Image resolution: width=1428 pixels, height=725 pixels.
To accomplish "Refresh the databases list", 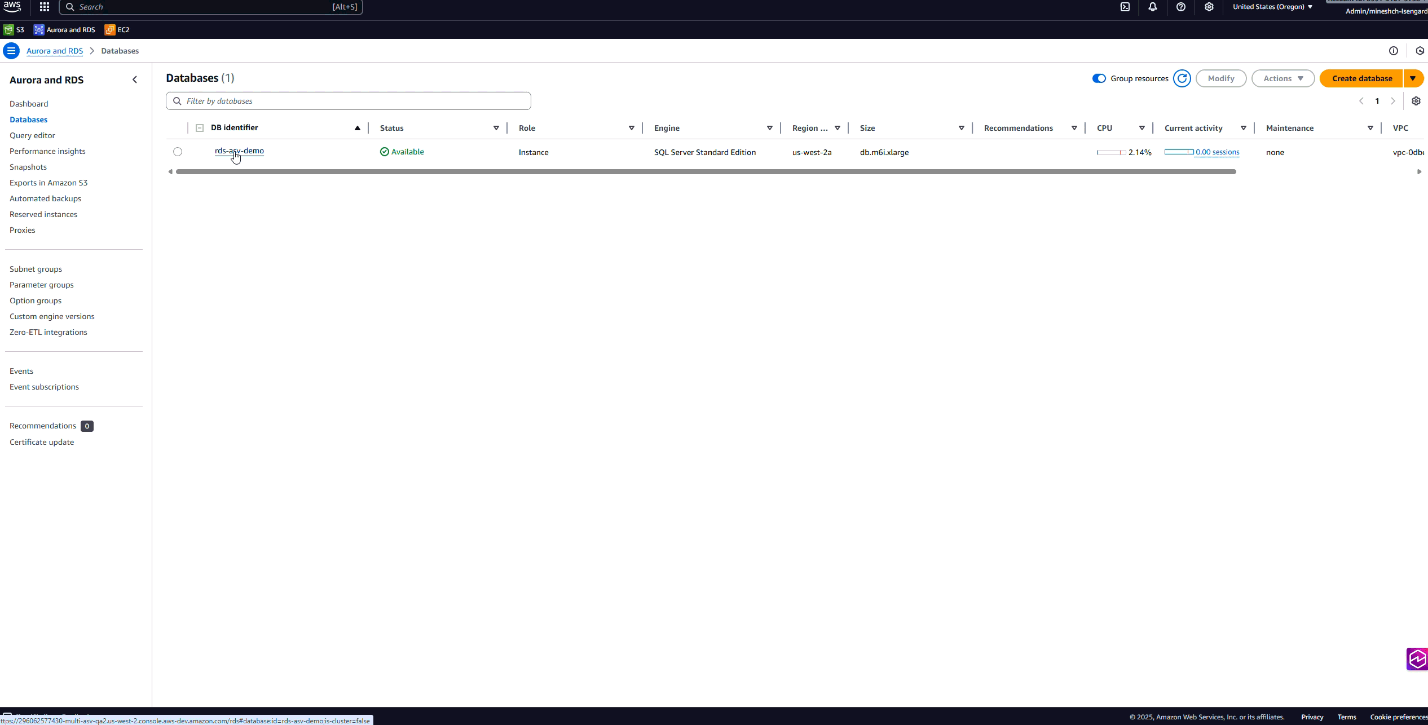I will coord(1182,78).
